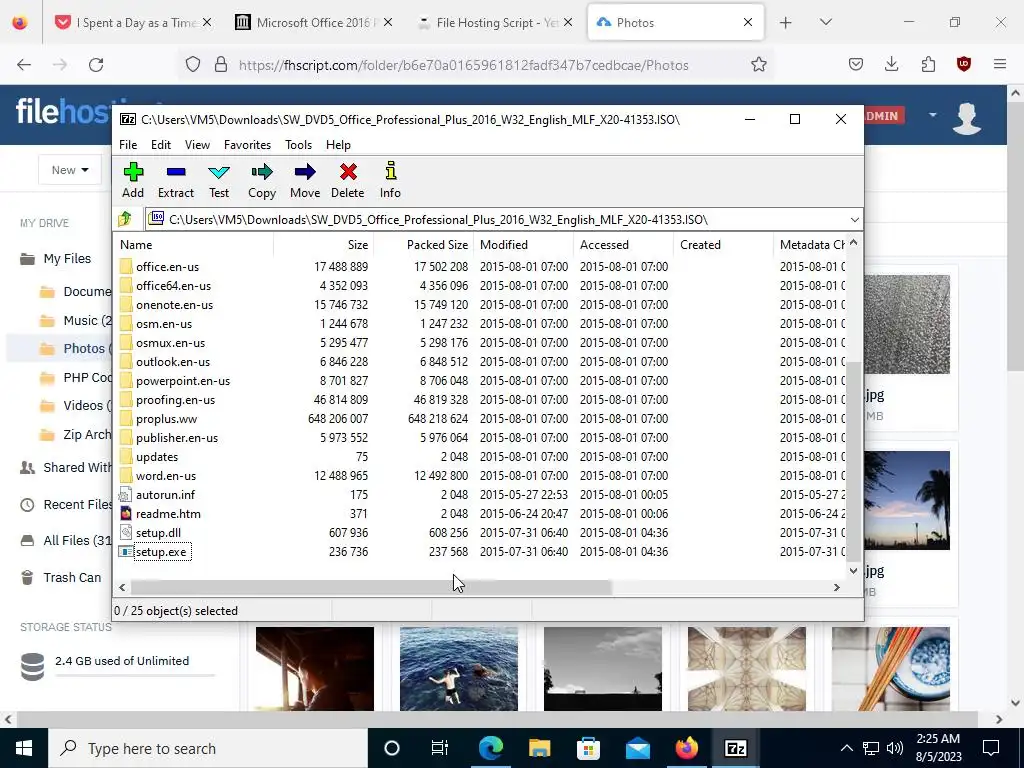This screenshot has width=1024, height=768.
Task: Select the updates folder
Action: pos(157,457)
